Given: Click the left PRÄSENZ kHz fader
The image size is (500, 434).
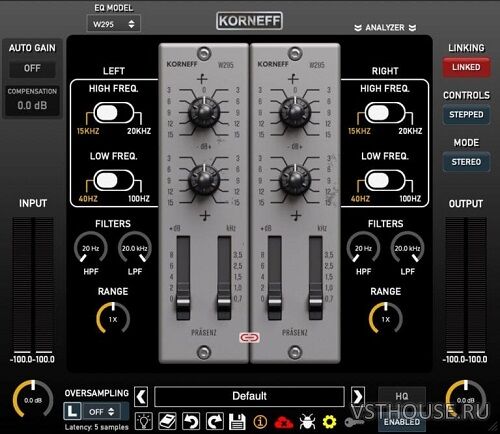Looking at the screenshot, I should click(224, 302).
